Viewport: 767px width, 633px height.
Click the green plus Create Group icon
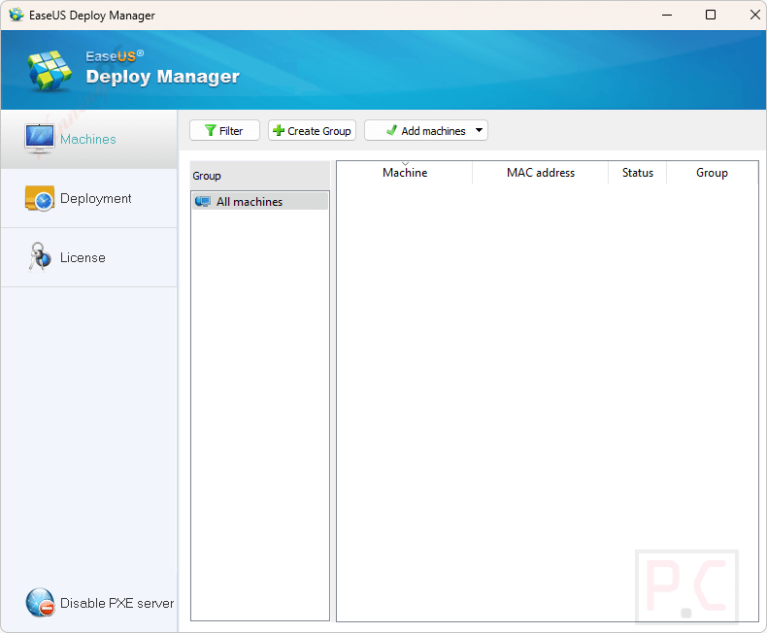click(x=278, y=131)
